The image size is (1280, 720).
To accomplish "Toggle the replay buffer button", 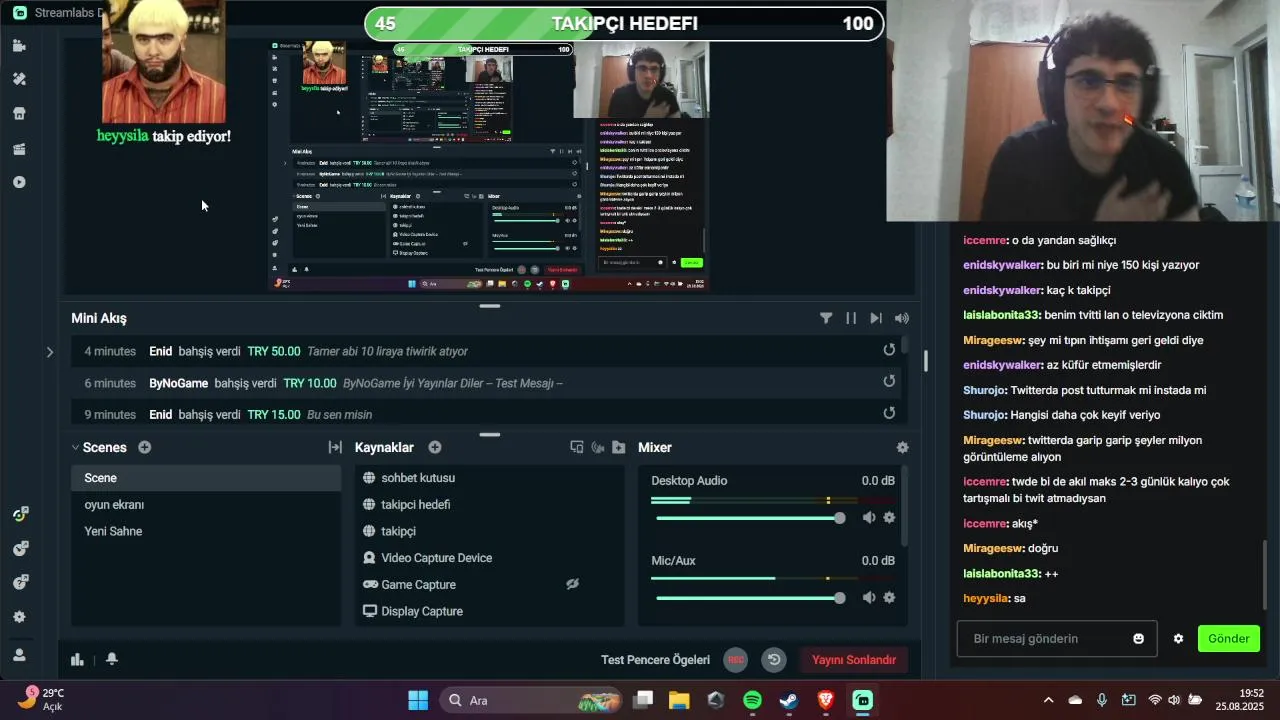I will click(774, 660).
